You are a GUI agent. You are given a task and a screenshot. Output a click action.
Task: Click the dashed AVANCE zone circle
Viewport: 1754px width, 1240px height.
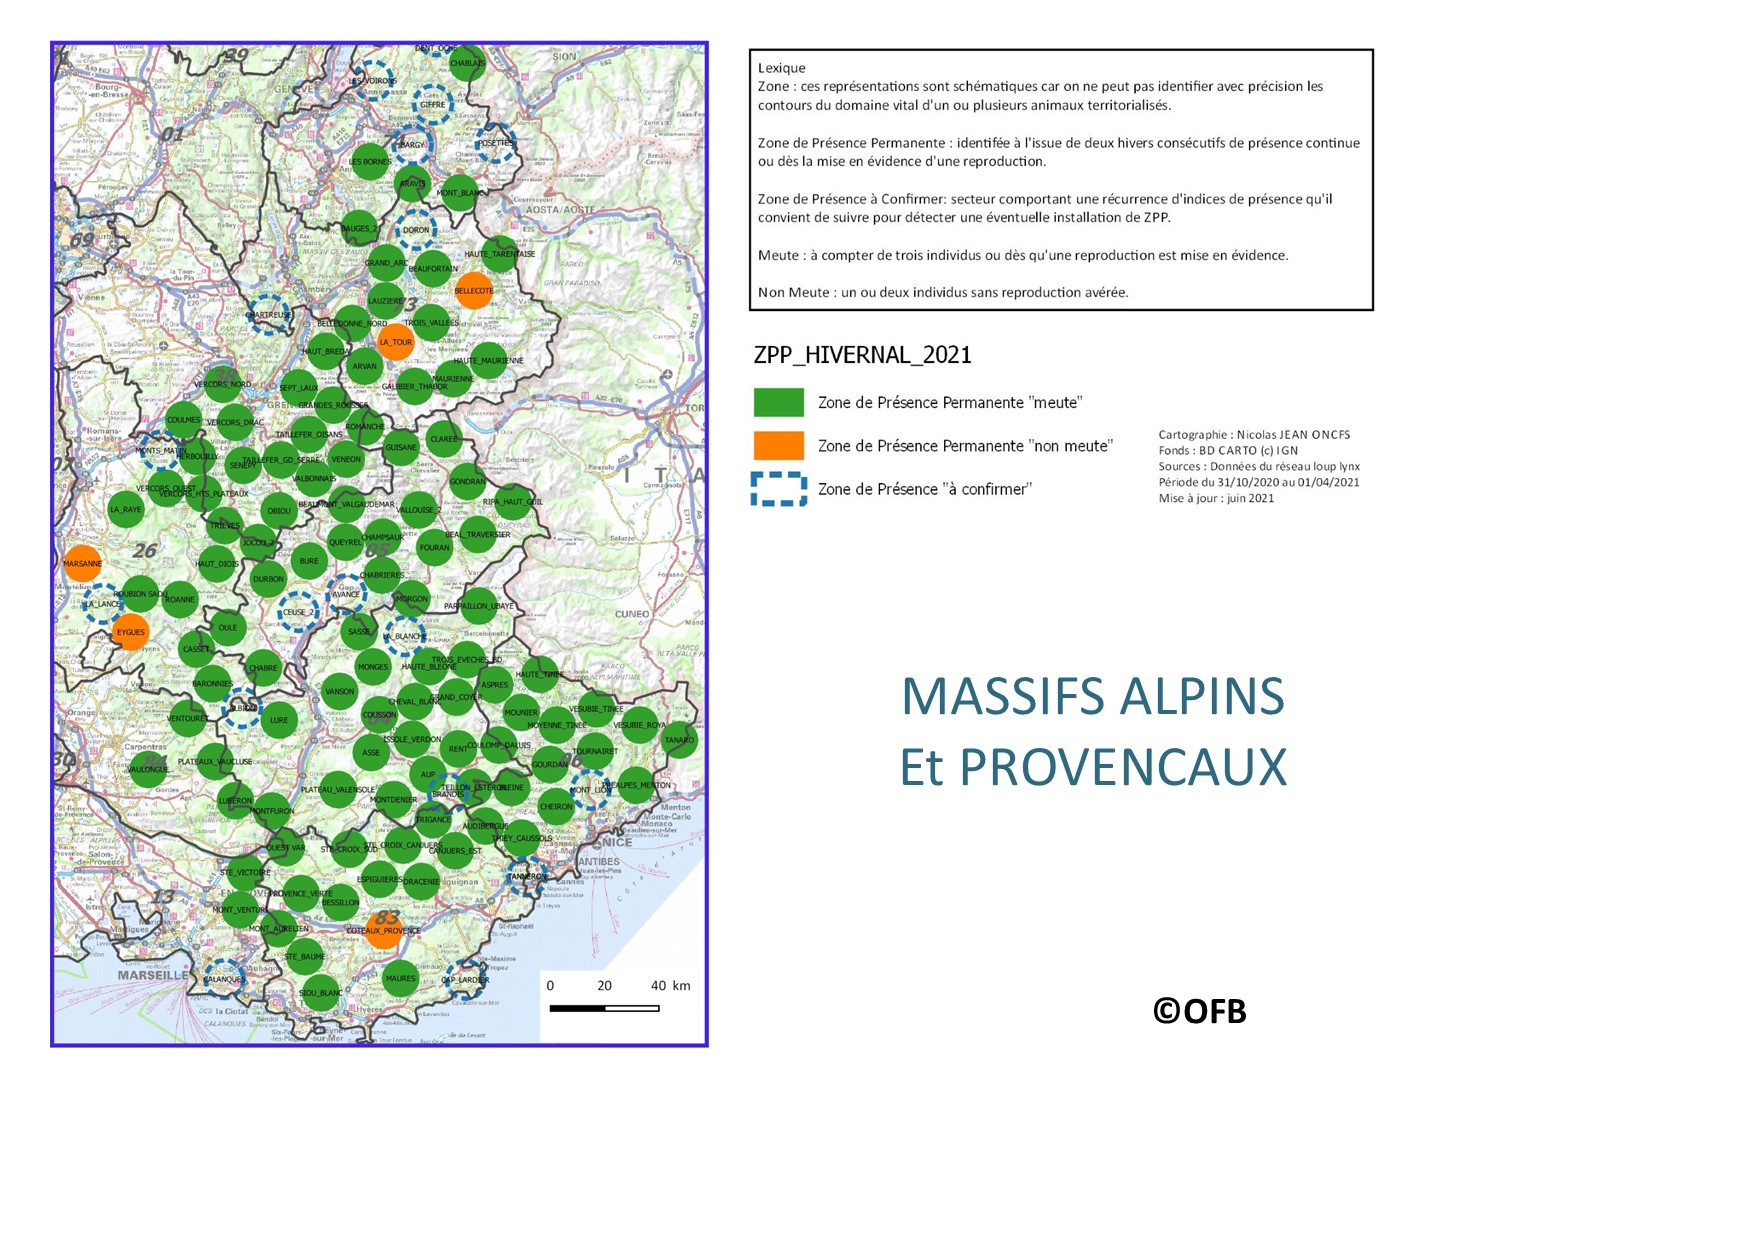tap(346, 594)
